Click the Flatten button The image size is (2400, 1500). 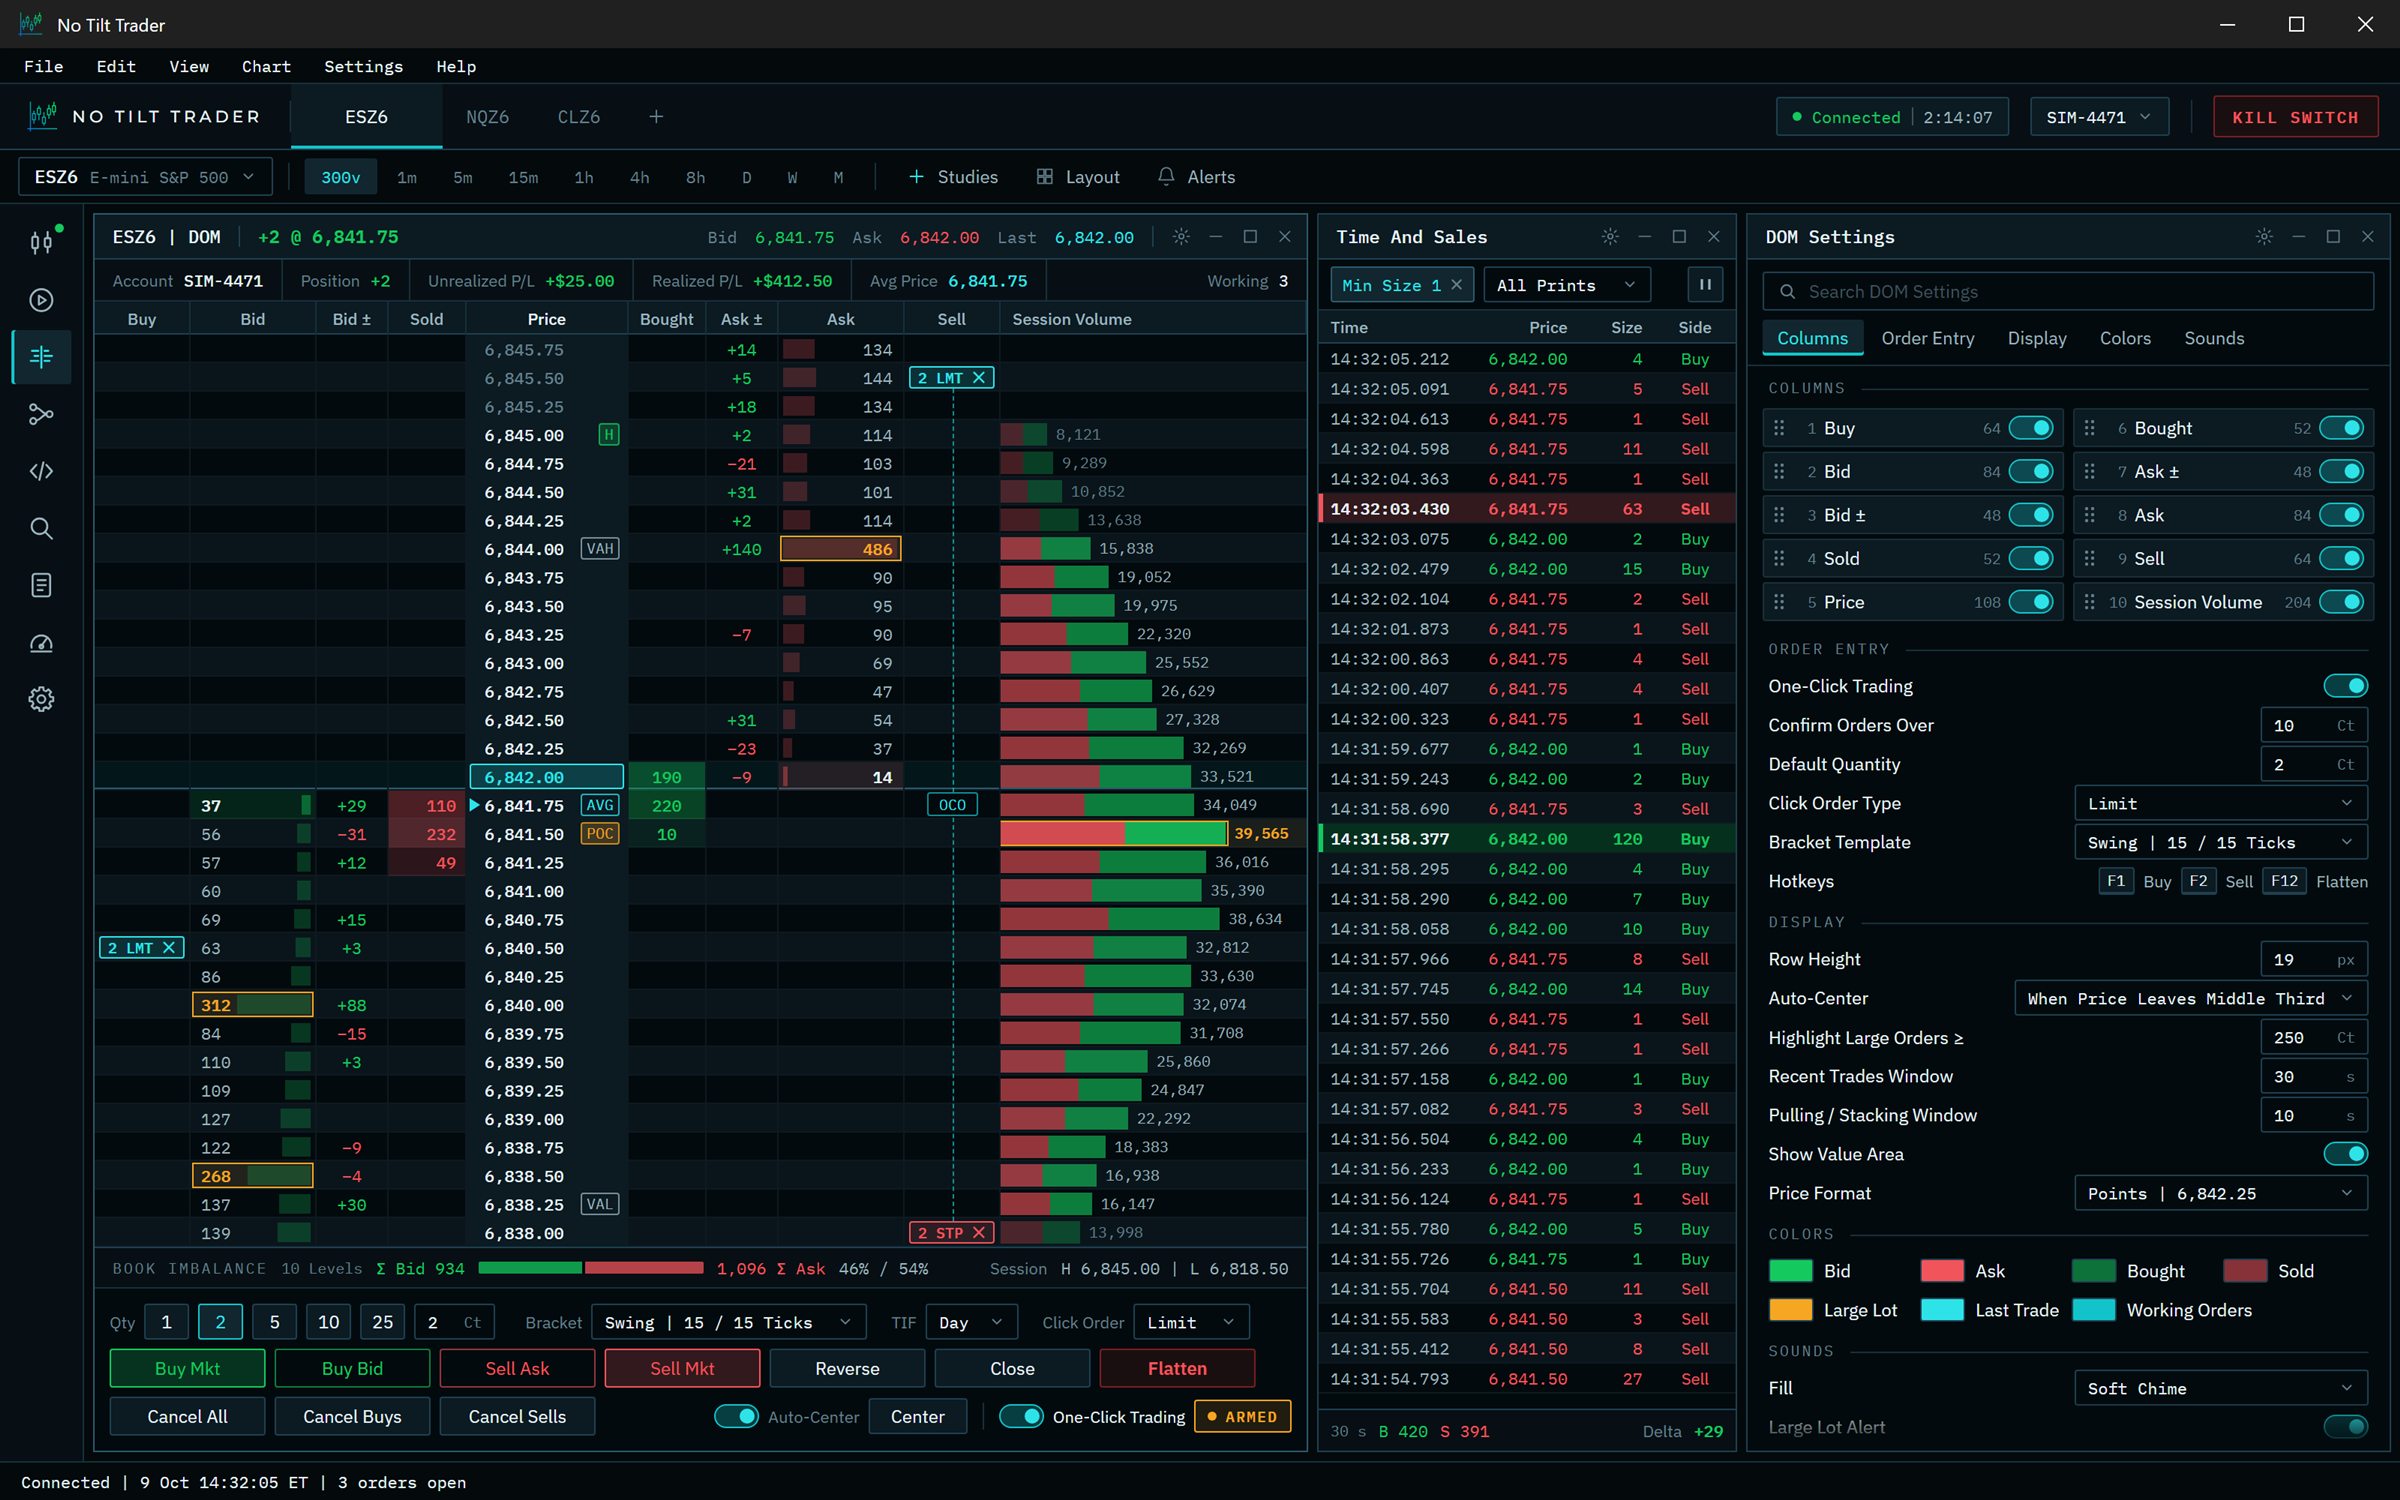(x=1177, y=1369)
